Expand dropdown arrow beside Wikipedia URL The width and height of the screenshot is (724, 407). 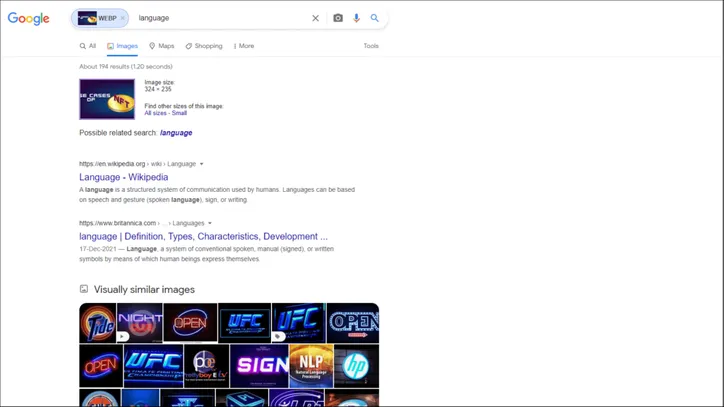coord(201,164)
